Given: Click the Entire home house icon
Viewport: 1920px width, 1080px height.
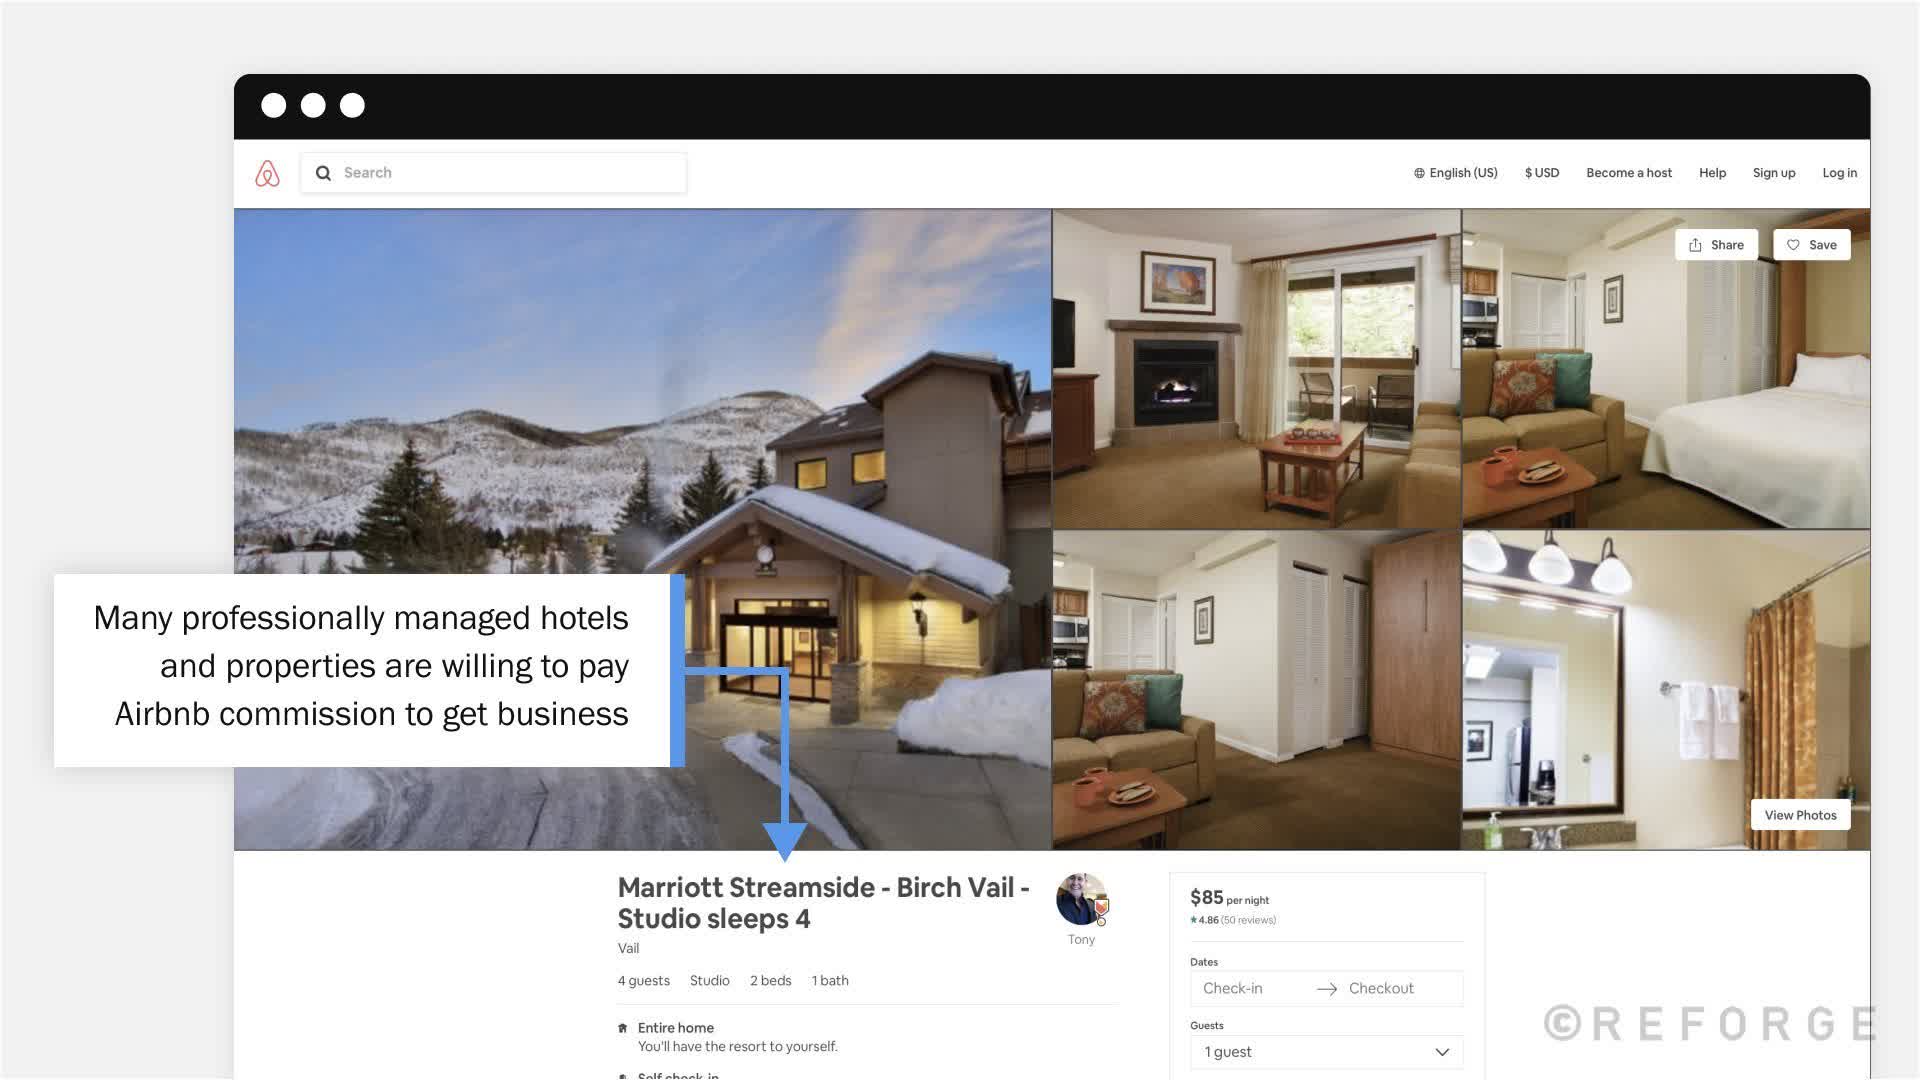Looking at the screenshot, I should 623,1028.
